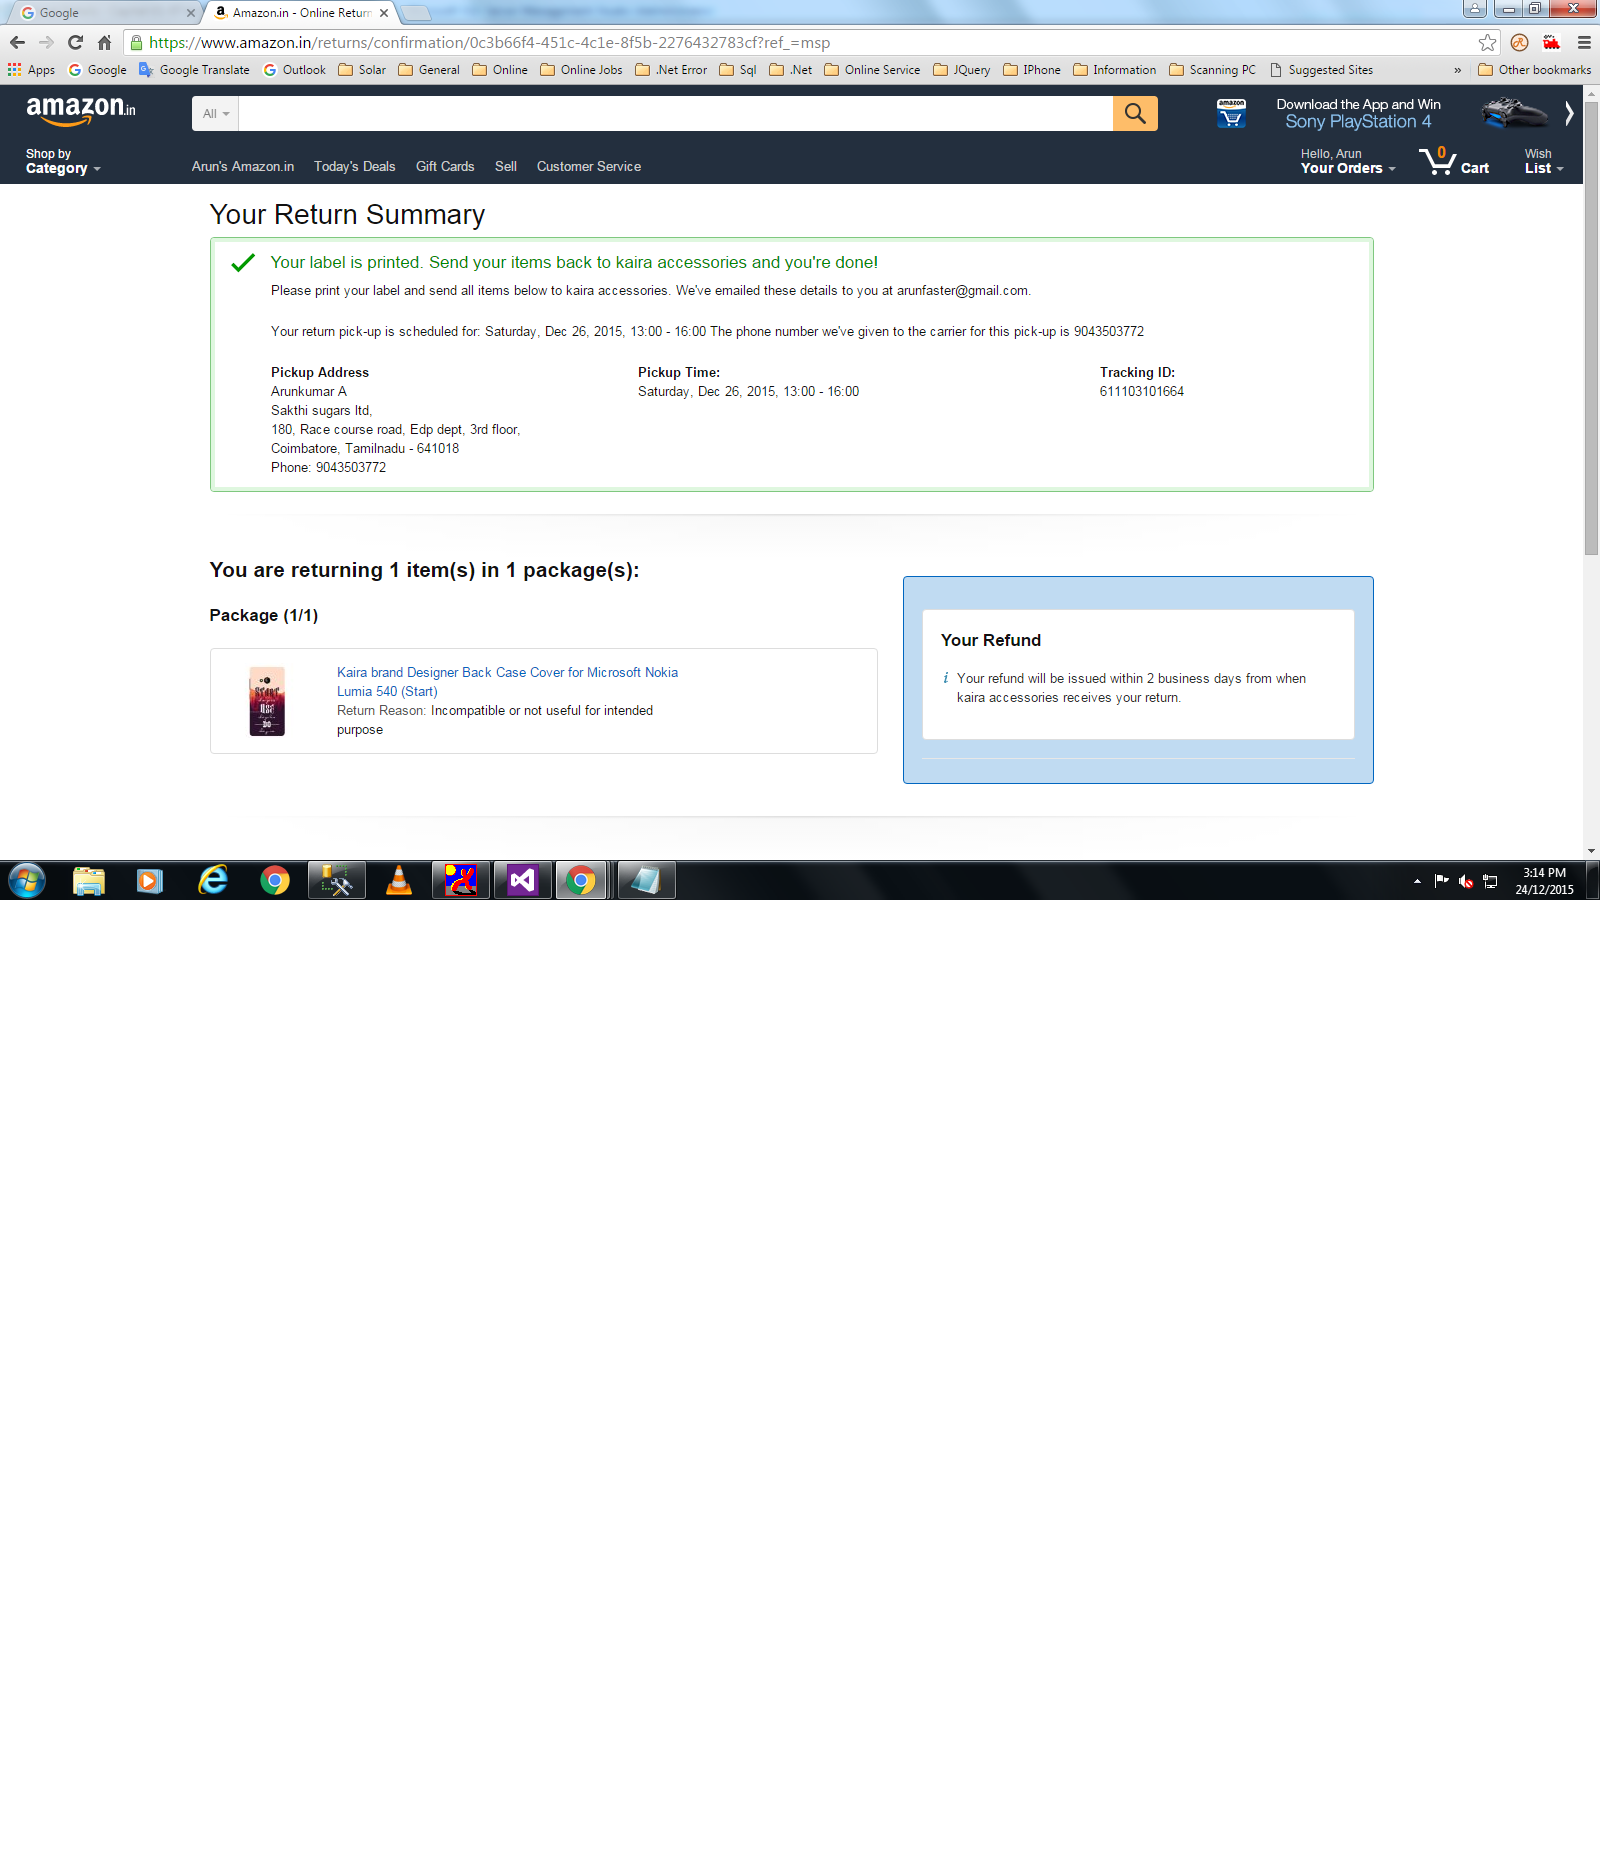This screenshot has height=1865, width=1600.
Task: Click the orange search magnifier button
Action: click(1135, 113)
